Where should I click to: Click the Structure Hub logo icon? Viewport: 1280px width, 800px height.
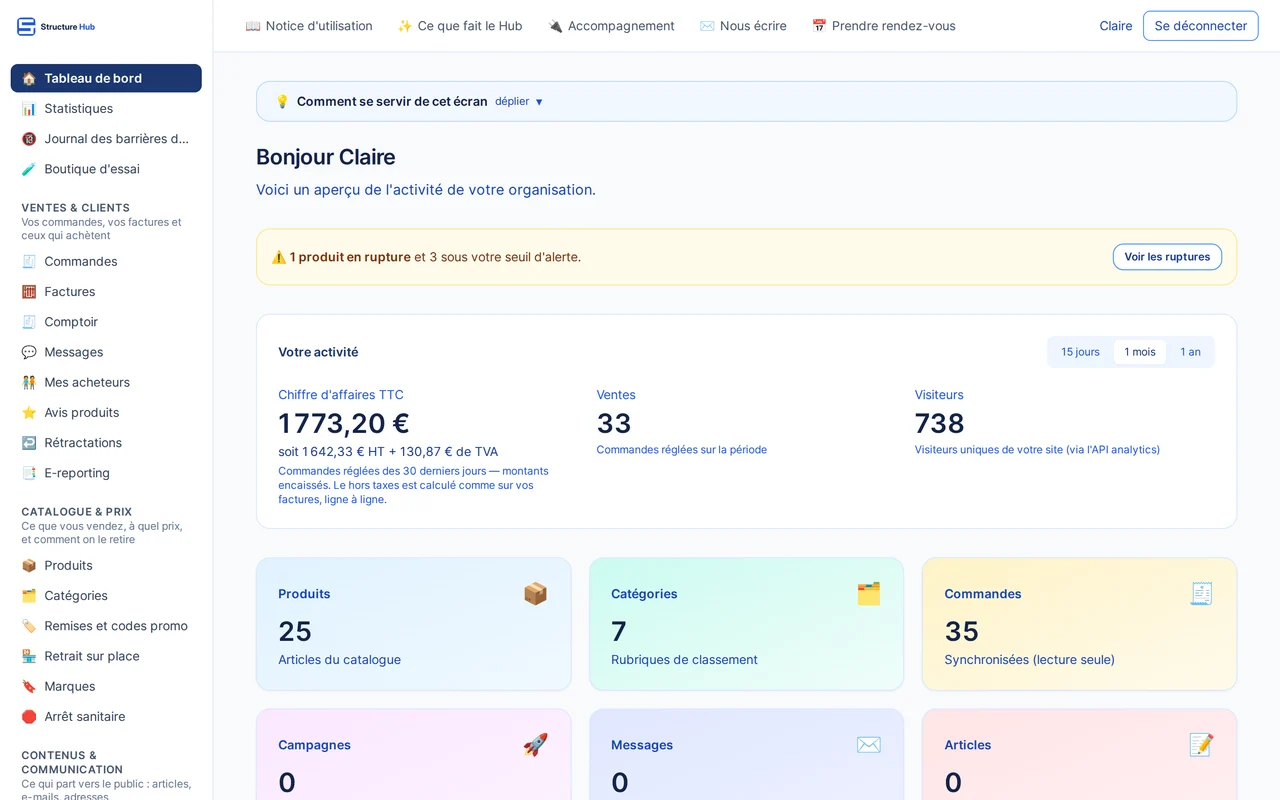click(26, 27)
